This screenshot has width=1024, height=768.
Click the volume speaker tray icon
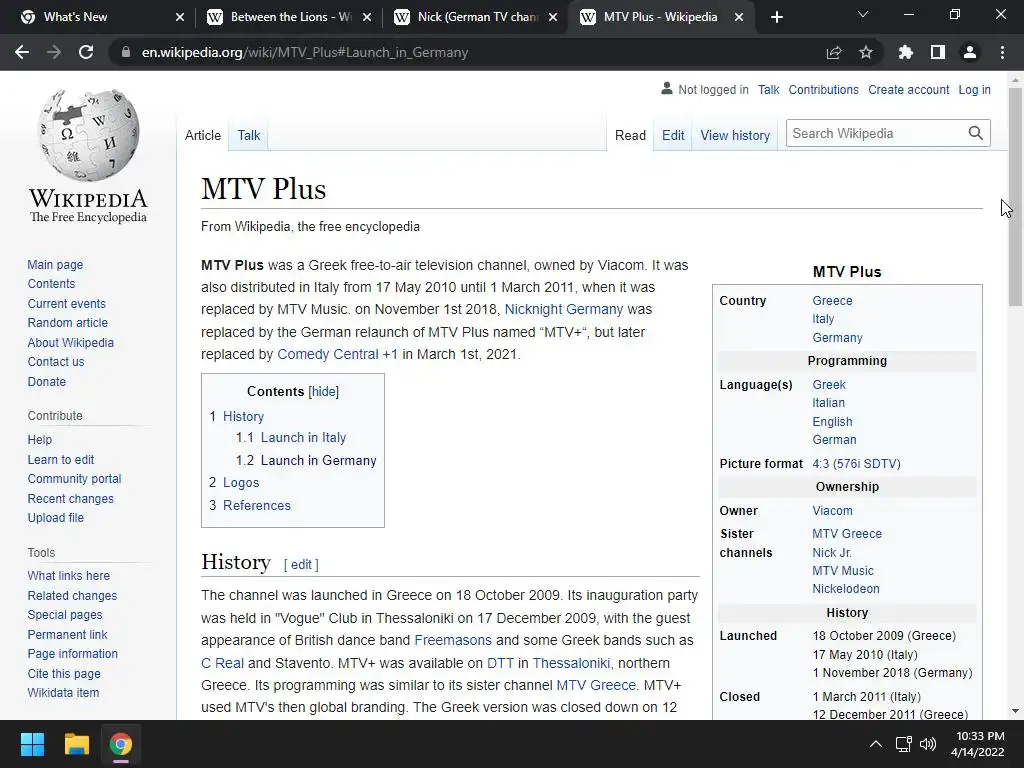pos(927,744)
